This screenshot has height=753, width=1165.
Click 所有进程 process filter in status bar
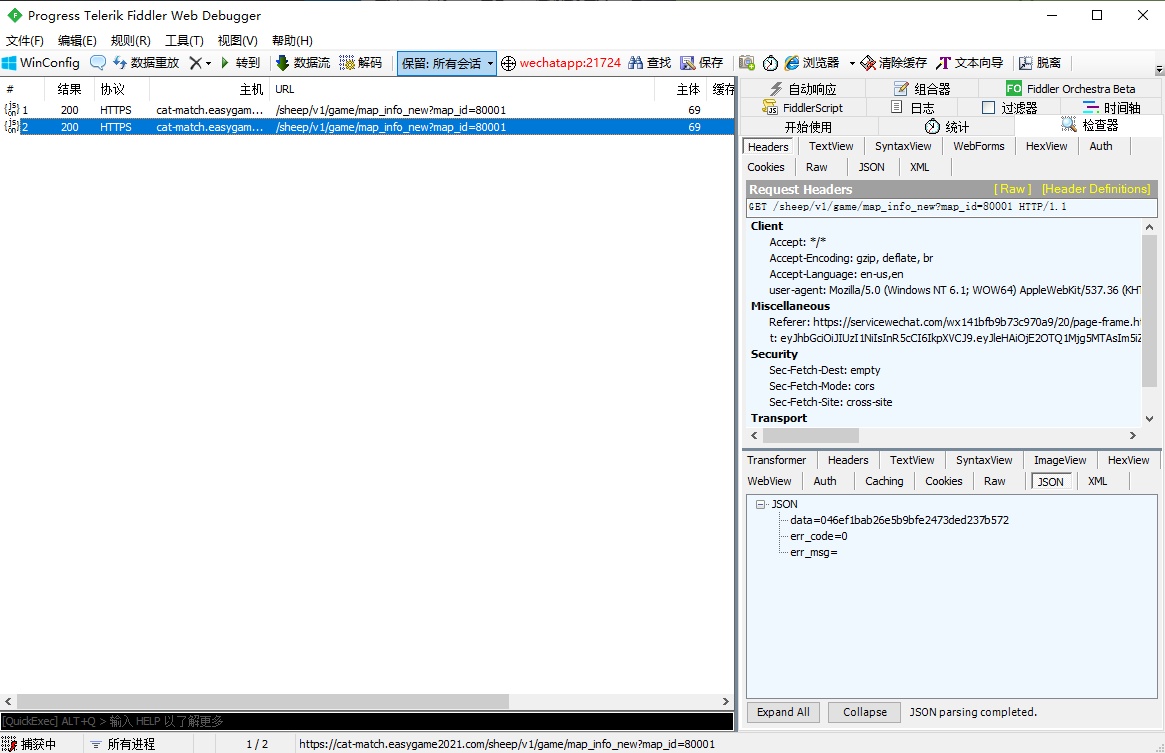tap(123, 744)
